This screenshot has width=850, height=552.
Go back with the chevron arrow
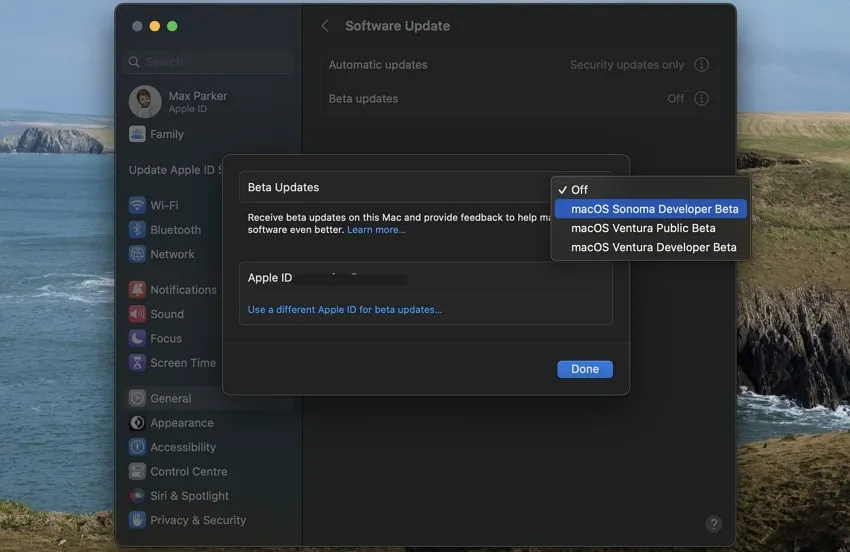pyautogui.click(x=324, y=26)
